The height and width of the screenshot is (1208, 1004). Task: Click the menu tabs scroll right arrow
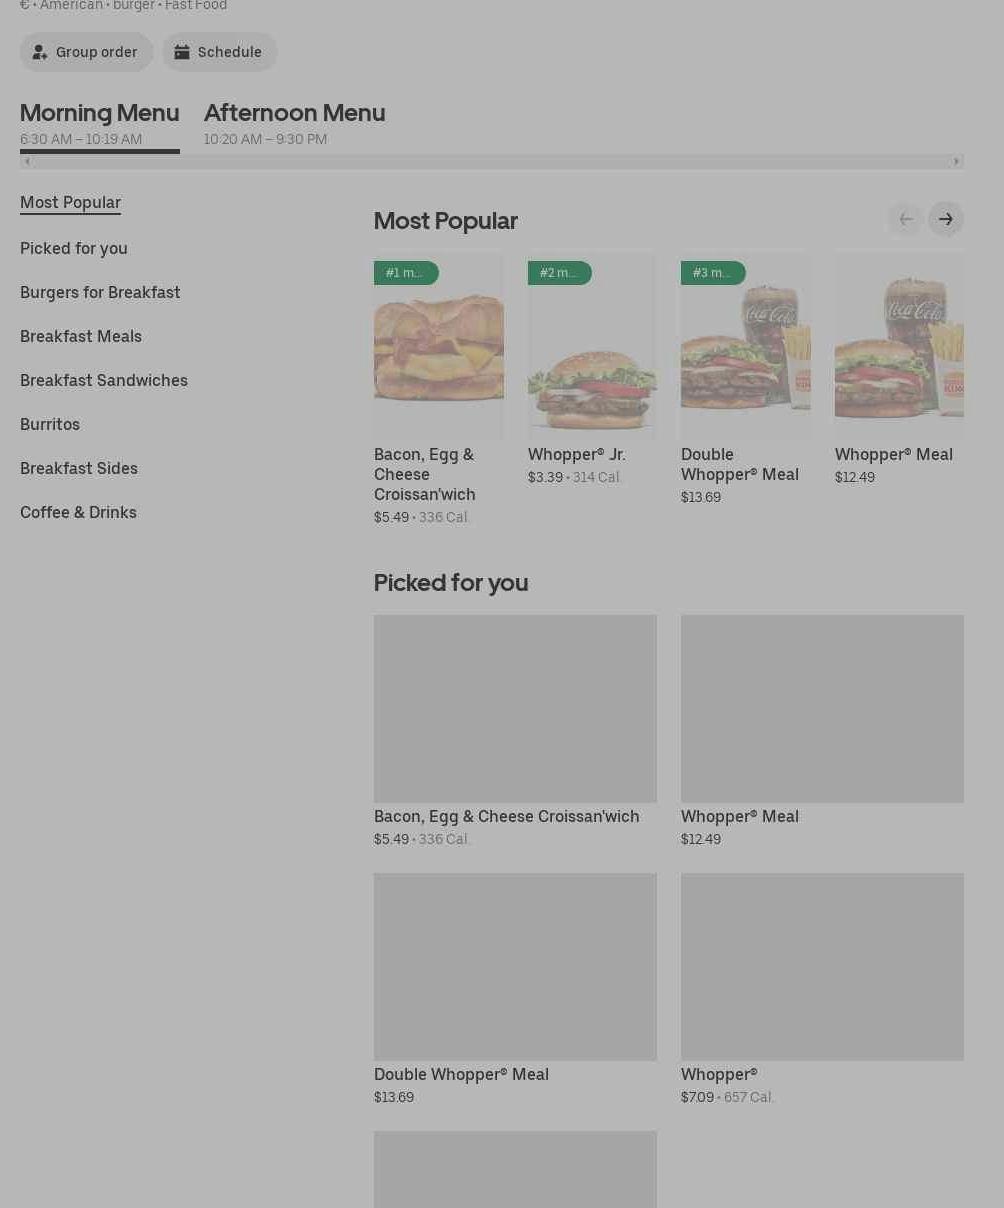point(957,161)
